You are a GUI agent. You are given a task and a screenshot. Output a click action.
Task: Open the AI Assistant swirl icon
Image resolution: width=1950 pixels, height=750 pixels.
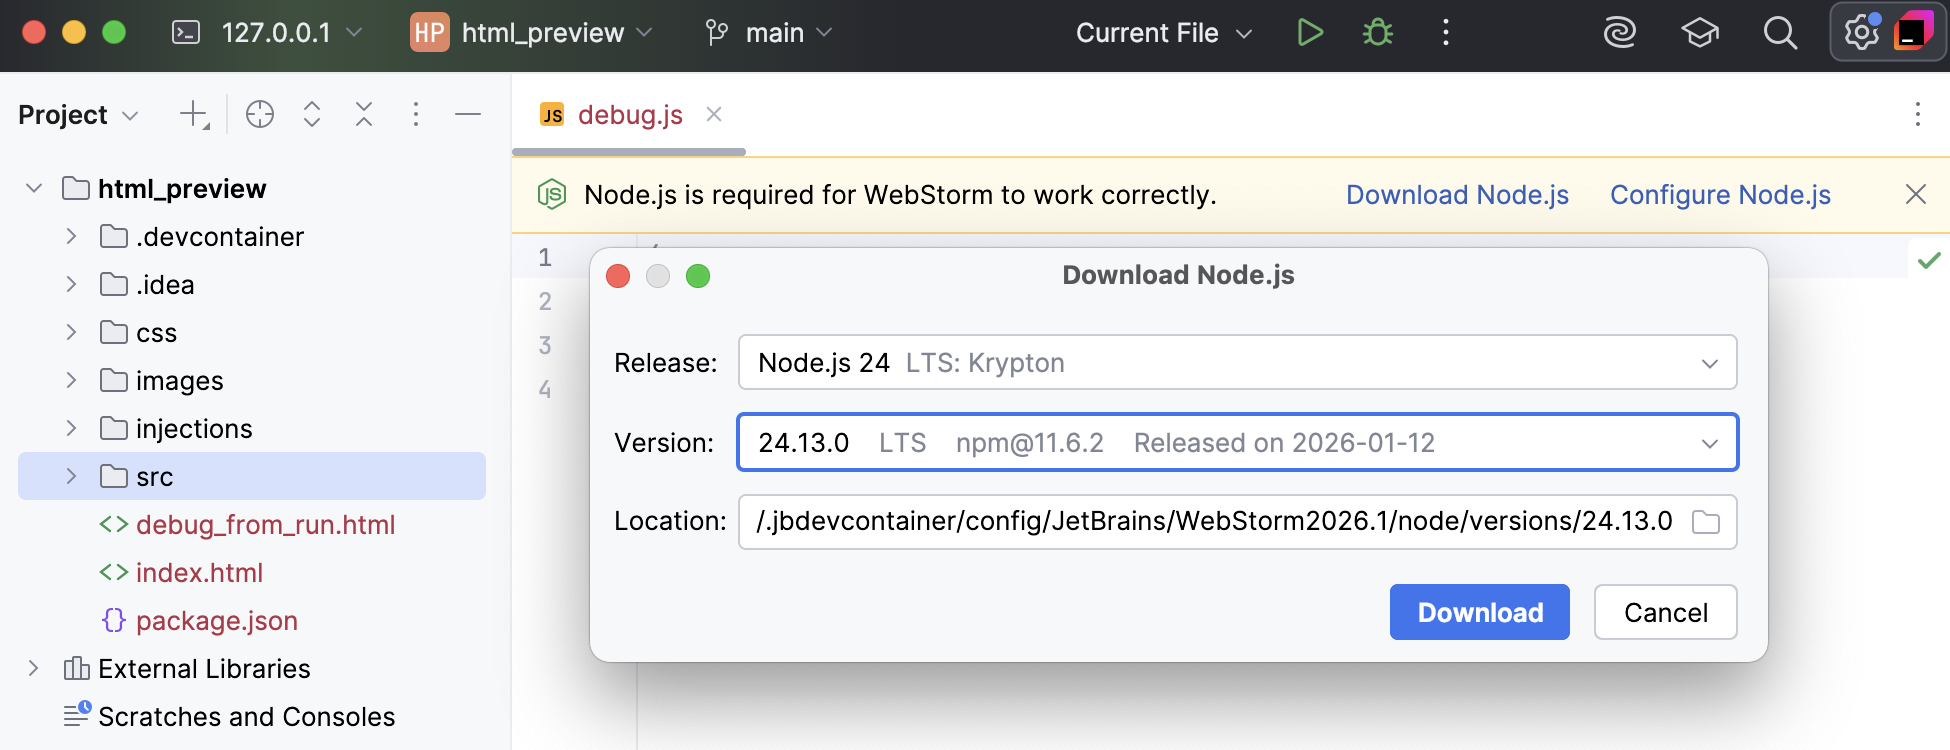(x=1619, y=33)
